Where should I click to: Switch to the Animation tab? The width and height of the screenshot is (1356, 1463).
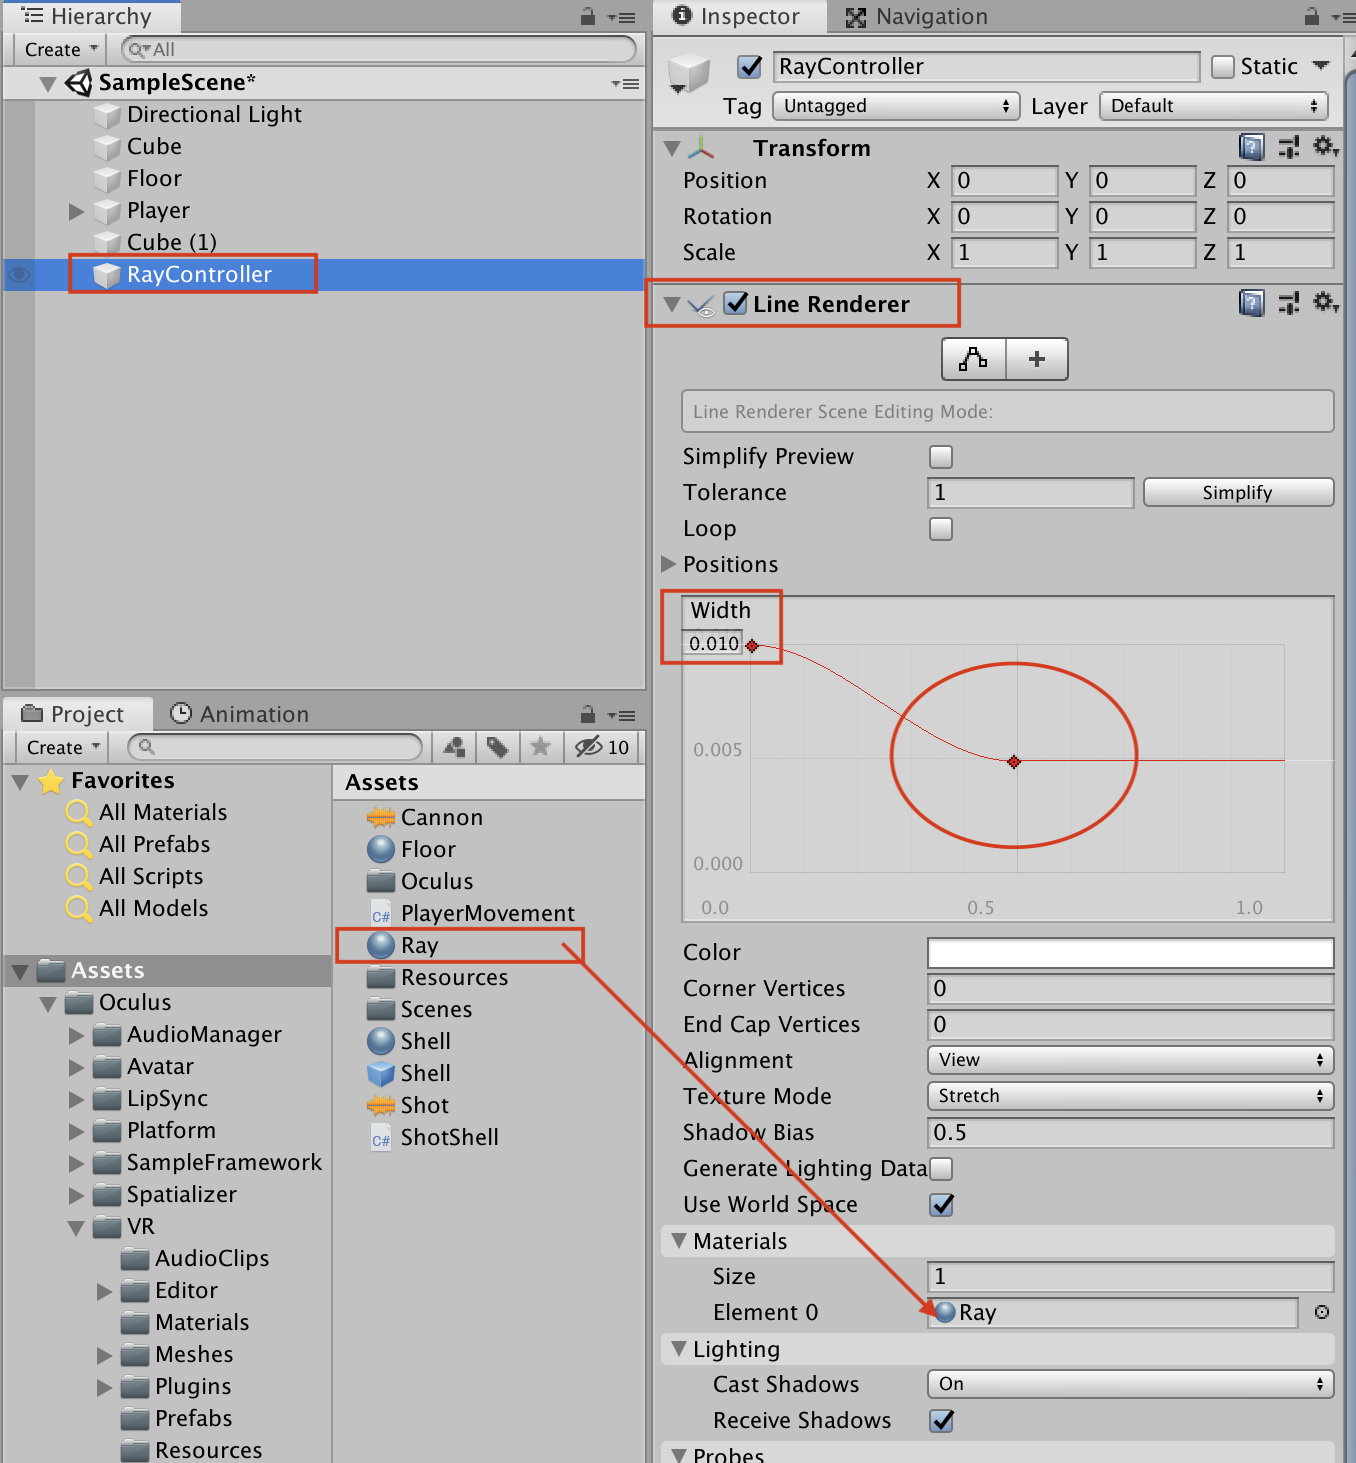click(x=240, y=714)
